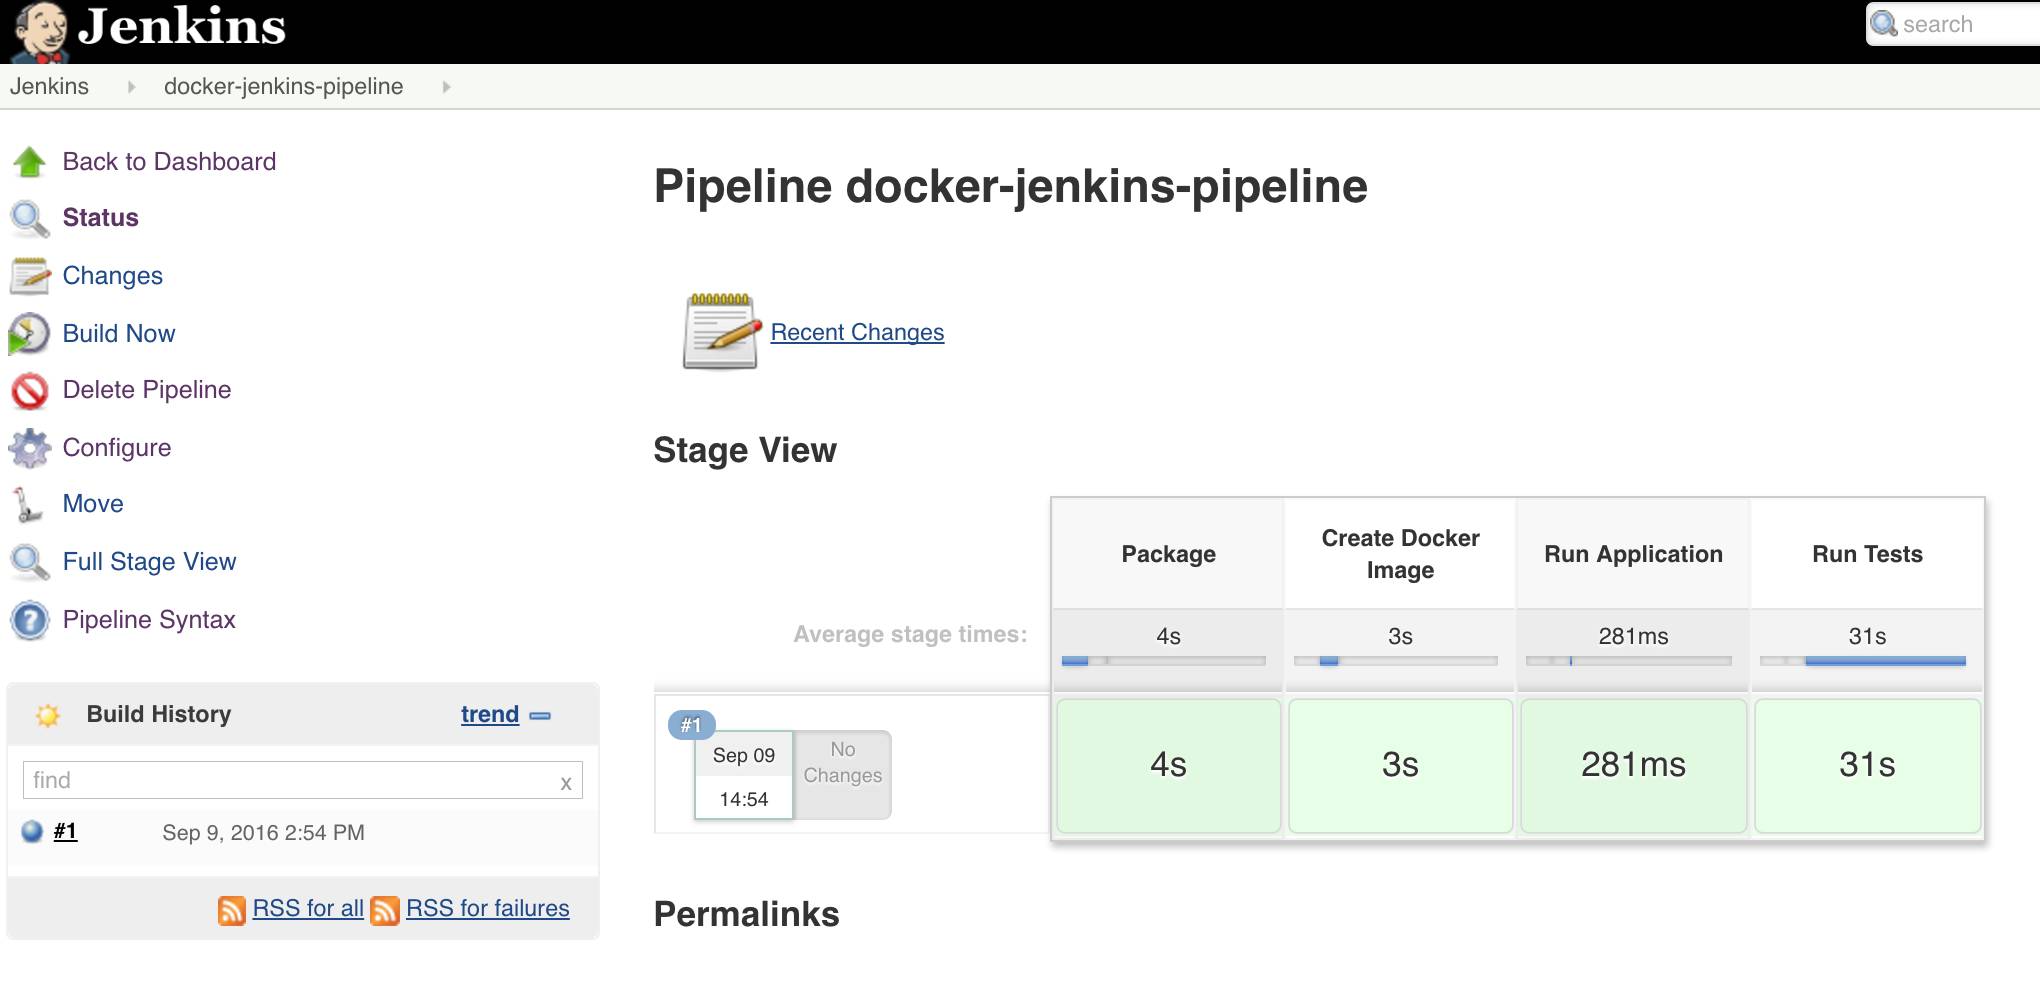The image size is (2040, 992).
Task: Click the Configure gear icon
Action: [x=30, y=448]
